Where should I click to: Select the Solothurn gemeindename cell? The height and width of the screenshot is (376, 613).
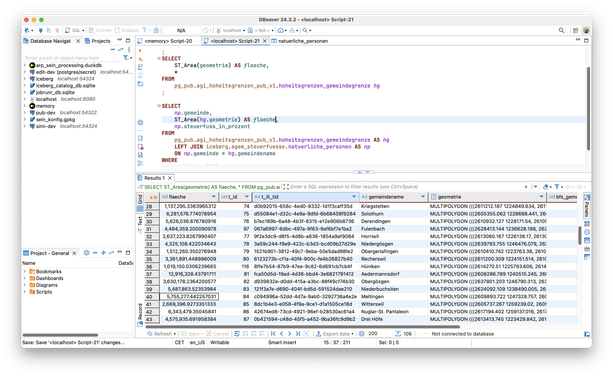[394, 214]
